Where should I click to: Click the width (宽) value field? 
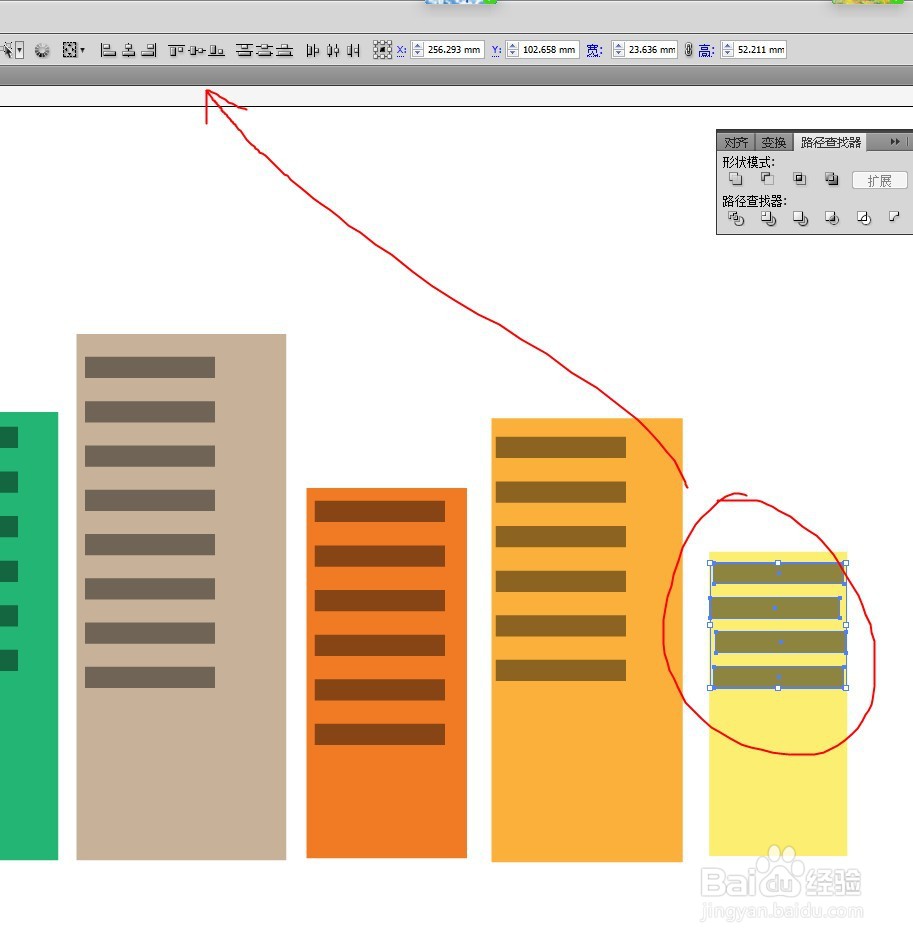click(x=652, y=50)
